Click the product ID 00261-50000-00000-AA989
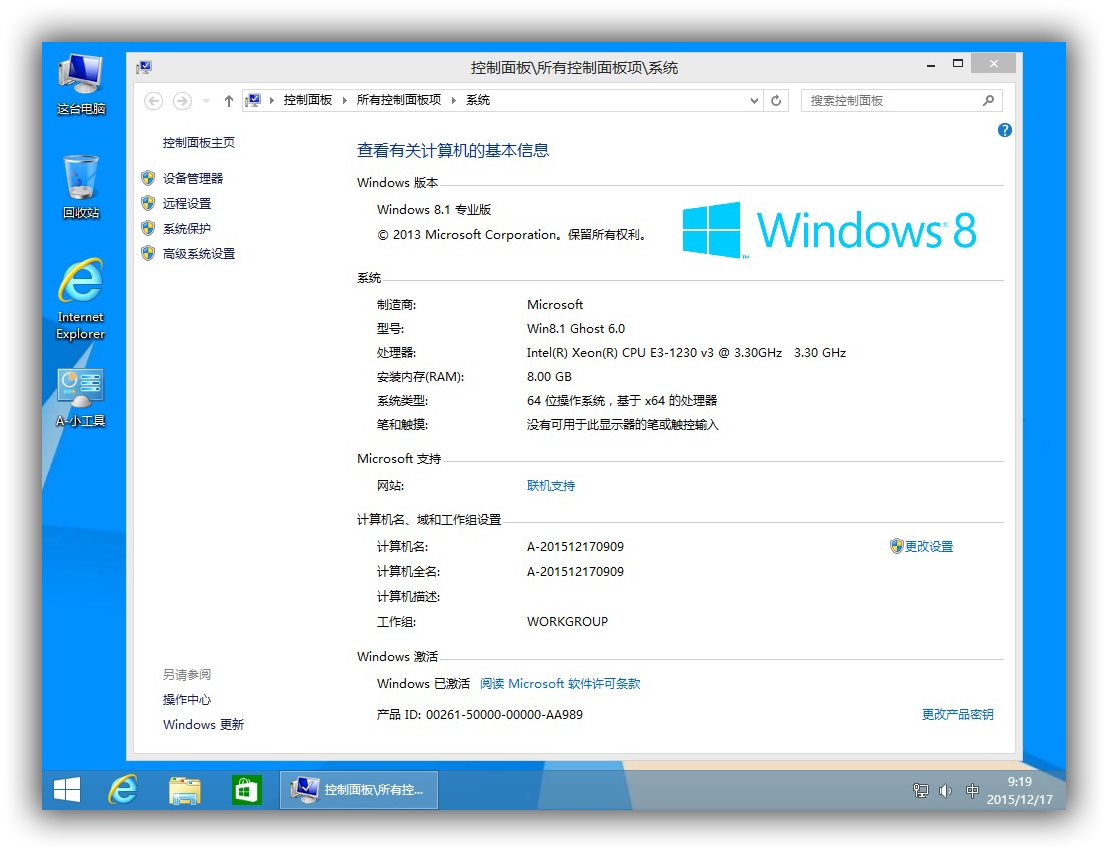Viewport: 1108px width, 852px height. [x=504, y=715]
